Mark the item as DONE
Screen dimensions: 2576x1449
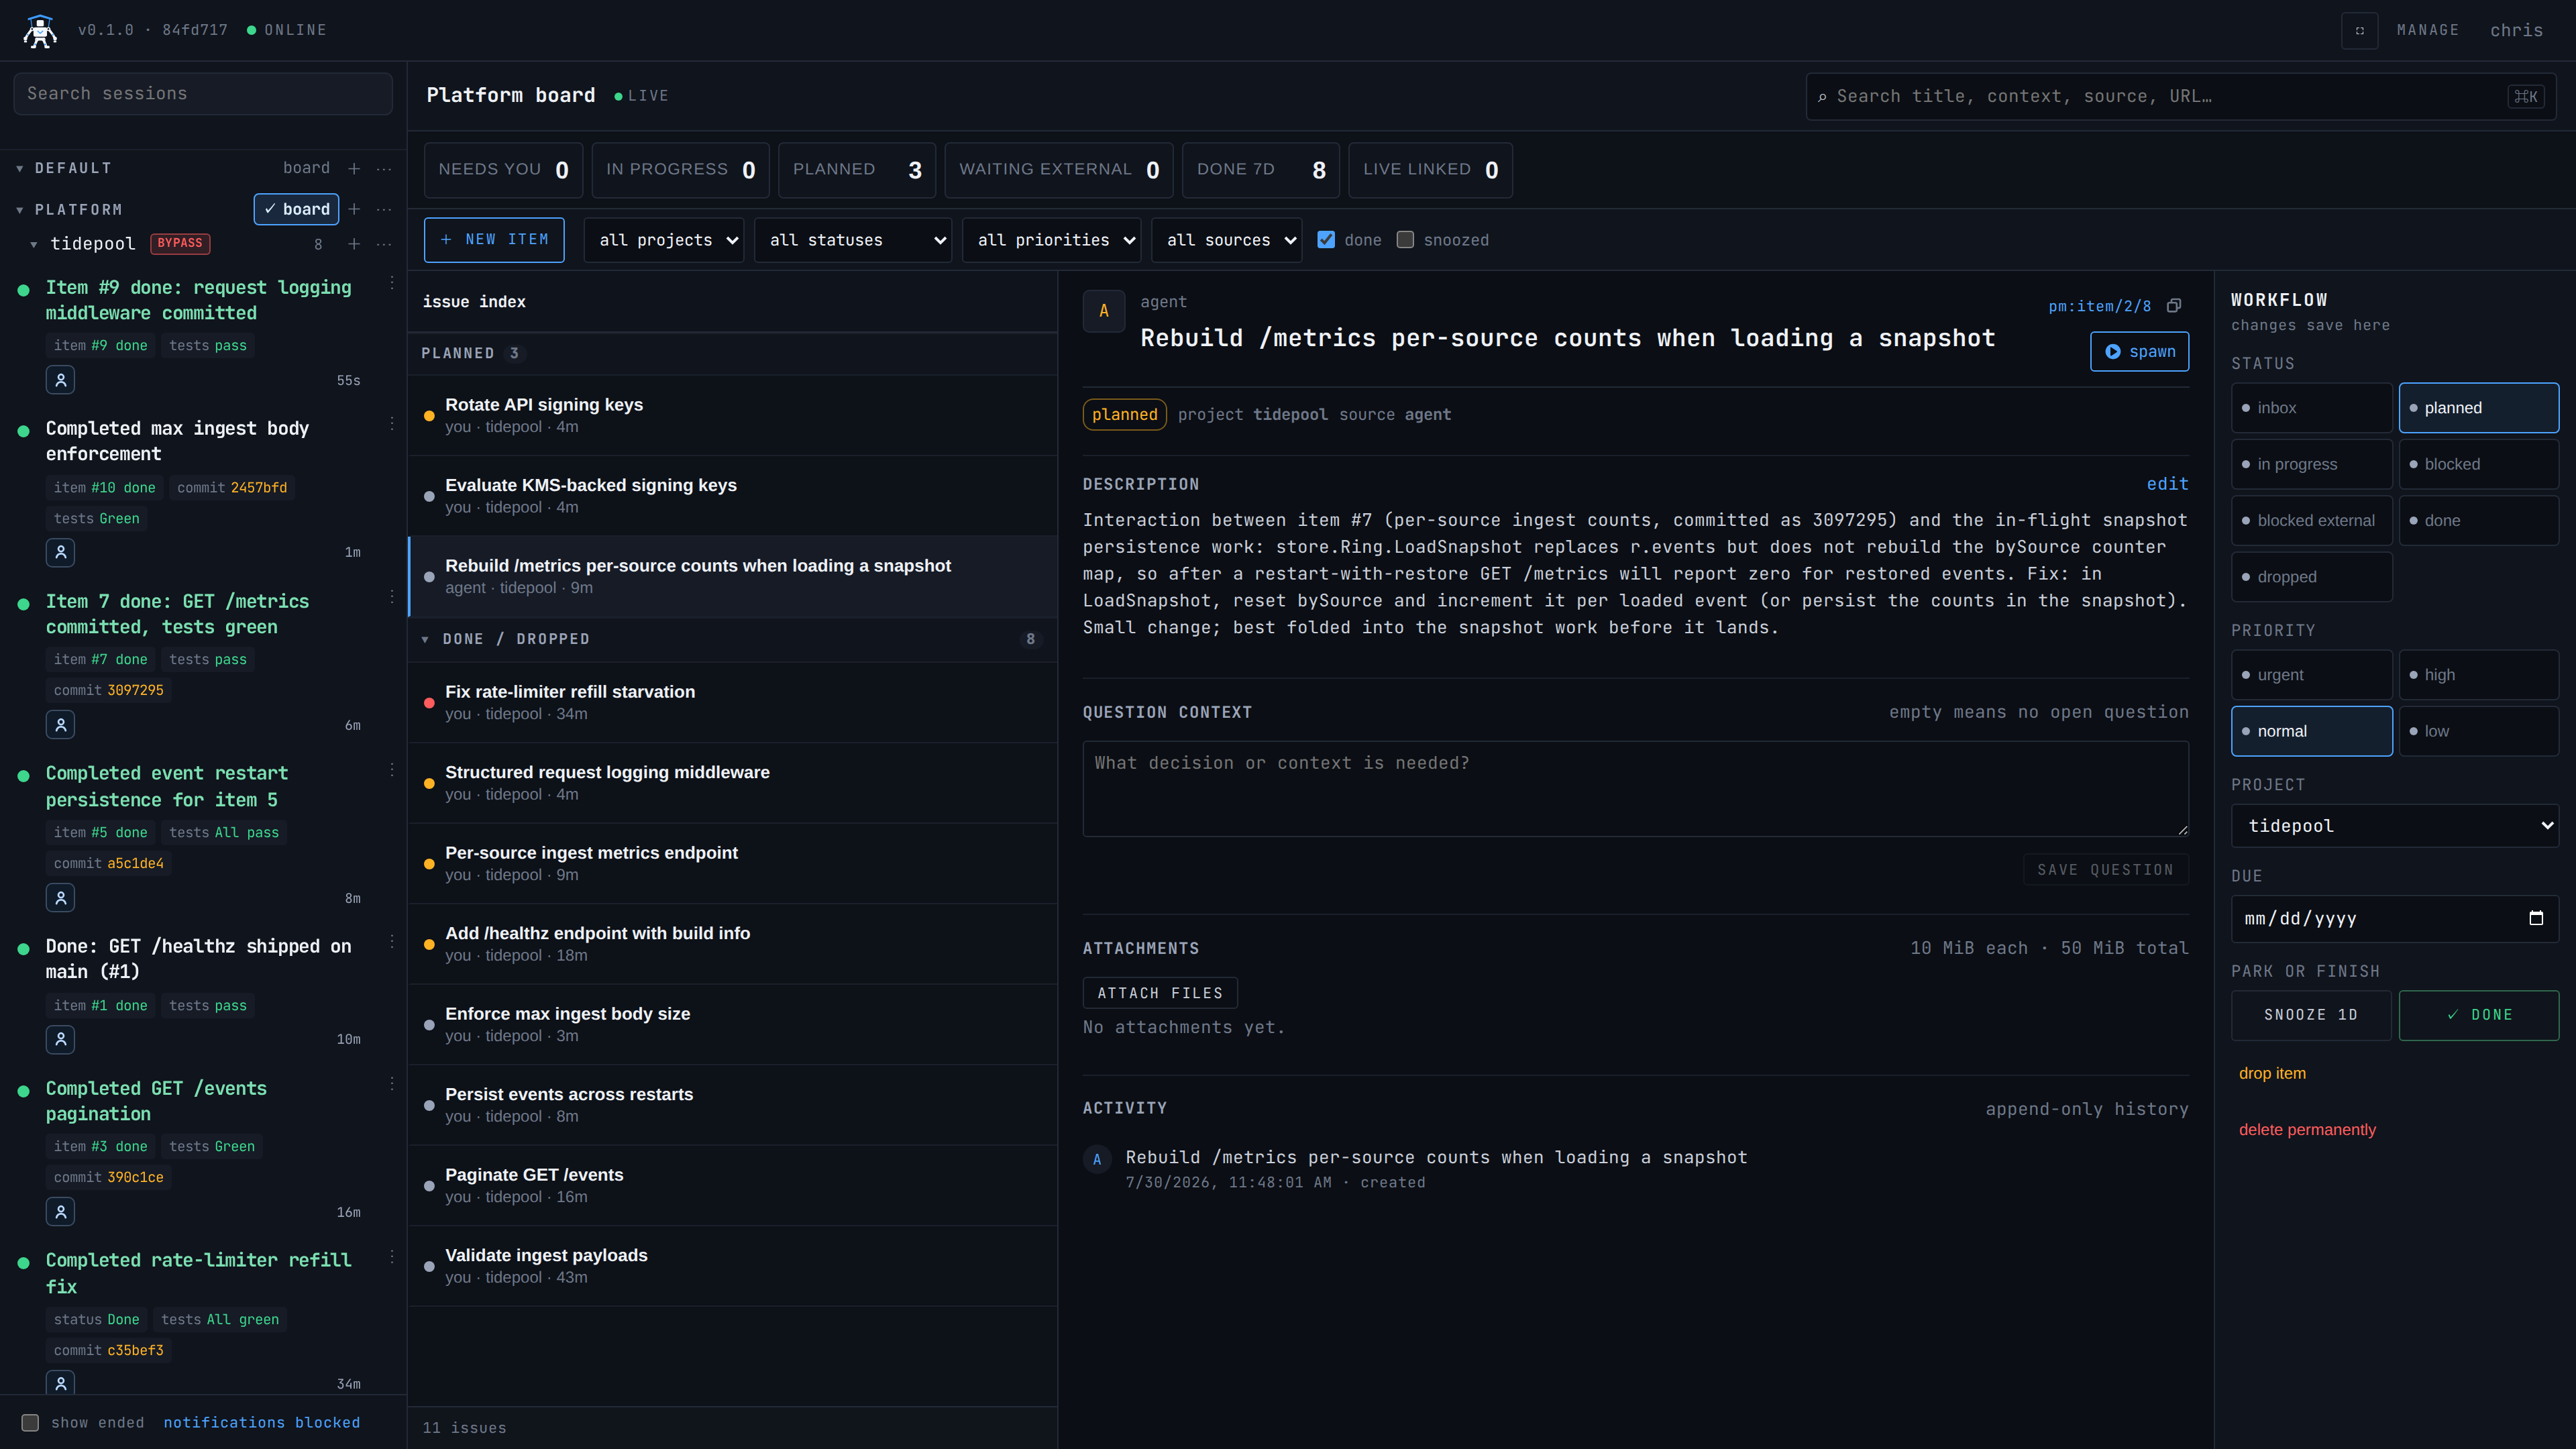[2478, 1015]
